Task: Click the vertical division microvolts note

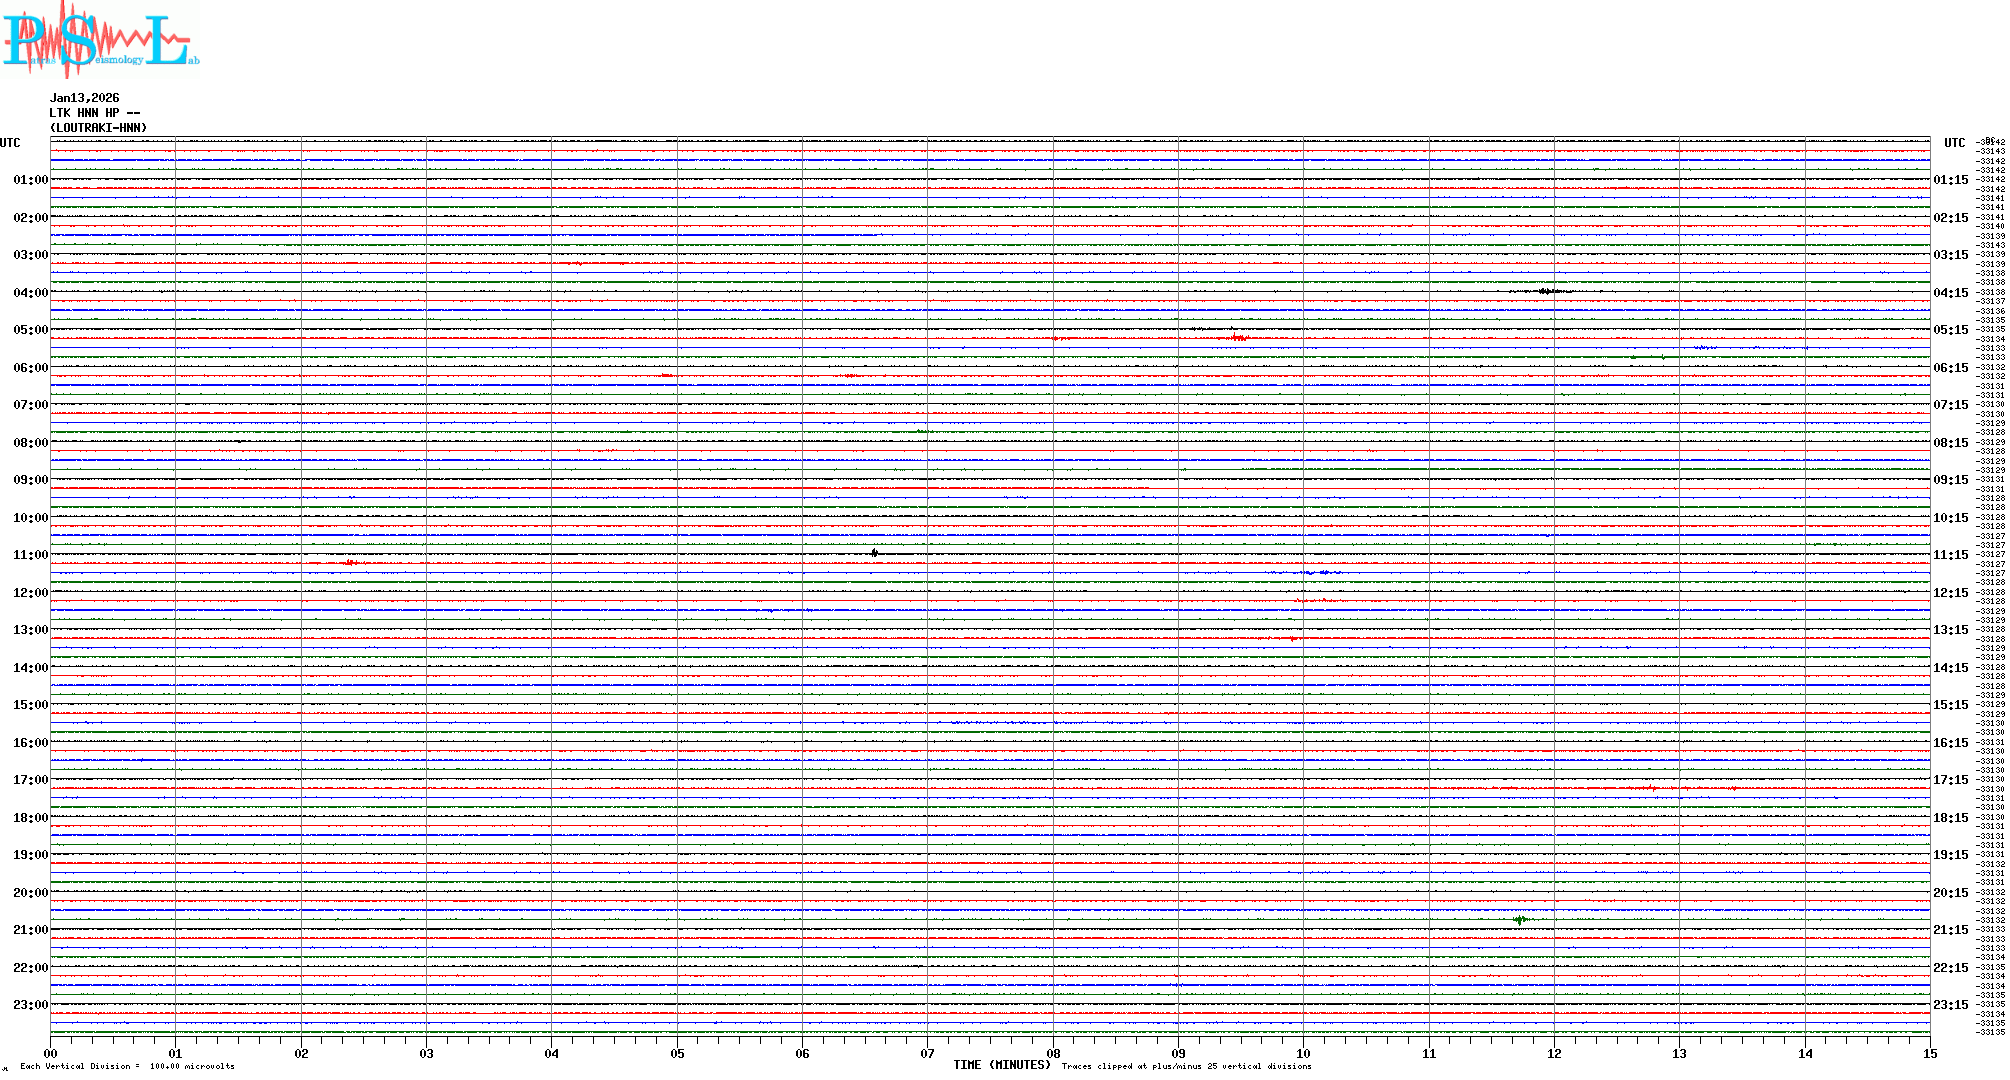Action: pyautogui.click(x=127, y=1066)
